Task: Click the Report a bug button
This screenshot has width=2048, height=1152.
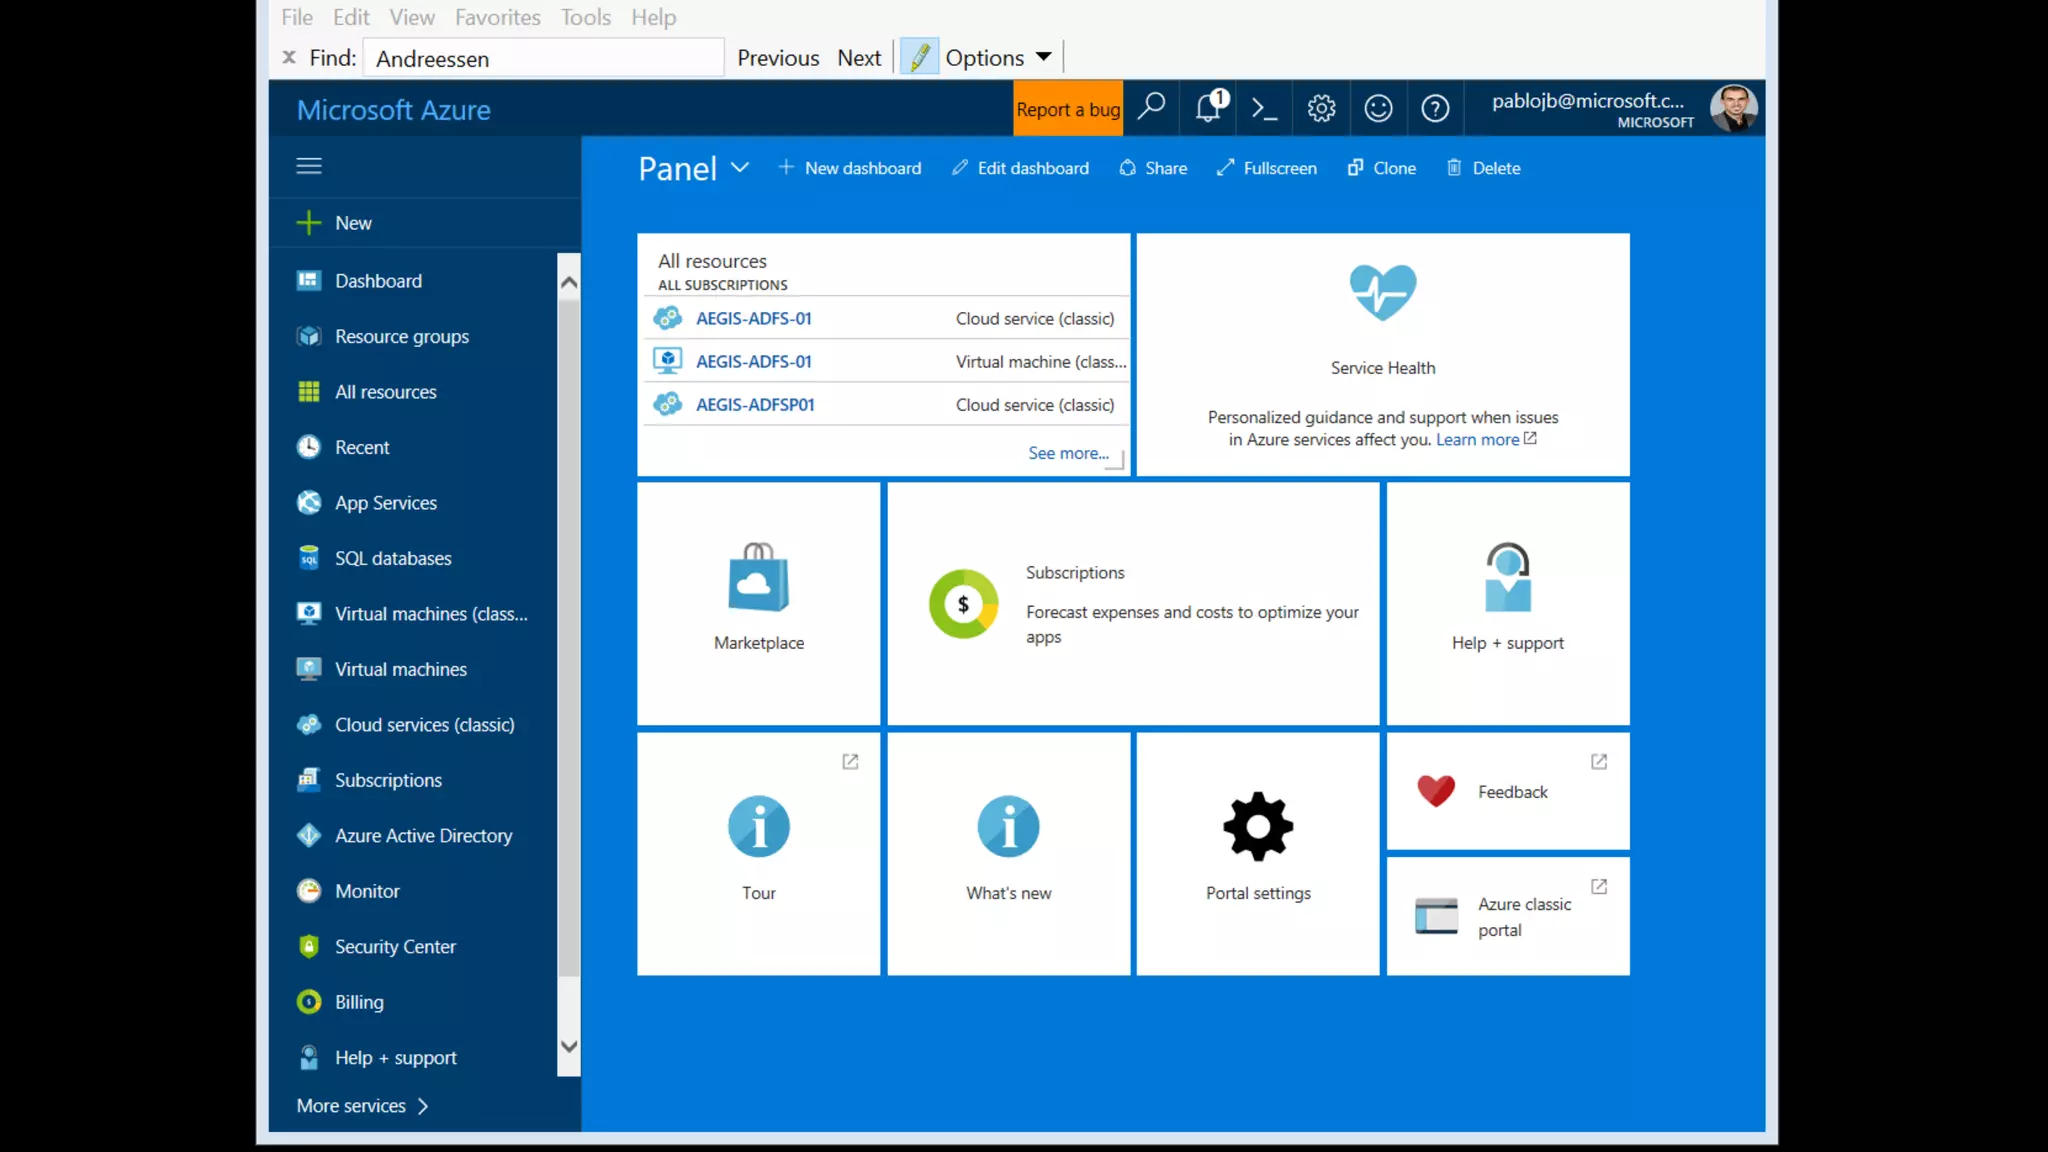Action: (x=1067, y=109)
